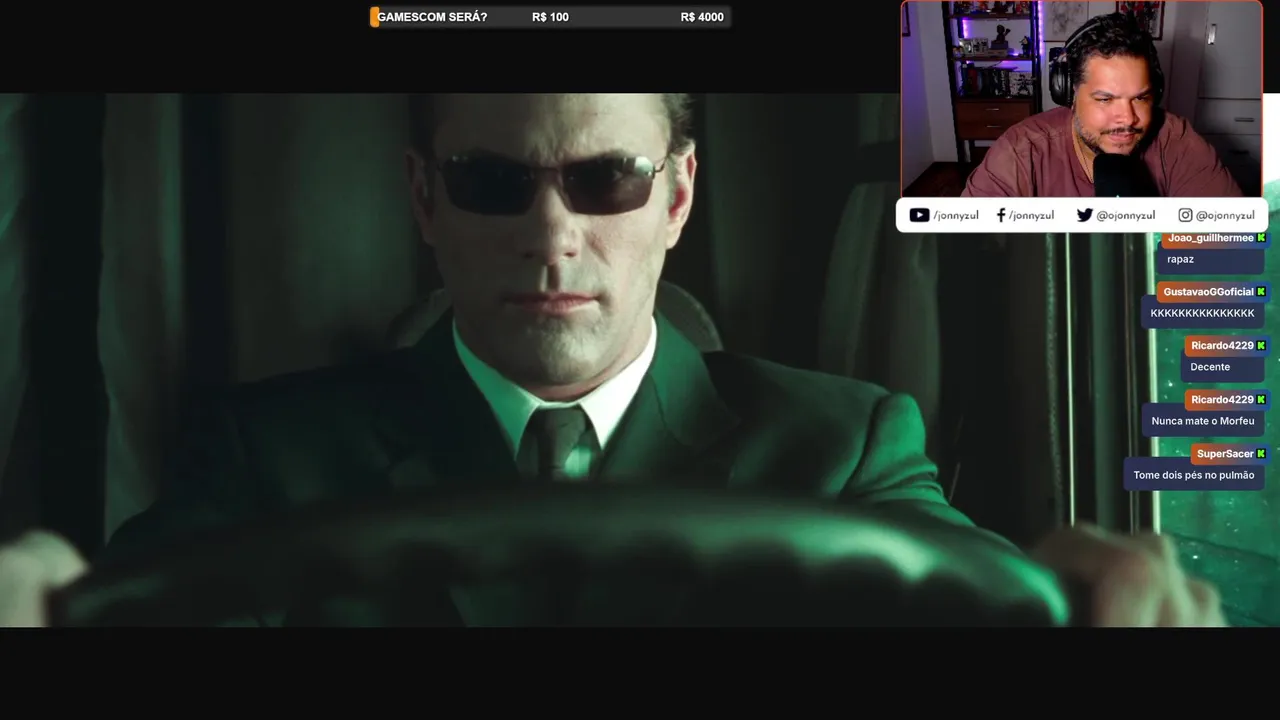
Task: Click the green badge beside GustavaoGGoficial
Action: (x=1261, y=292)
